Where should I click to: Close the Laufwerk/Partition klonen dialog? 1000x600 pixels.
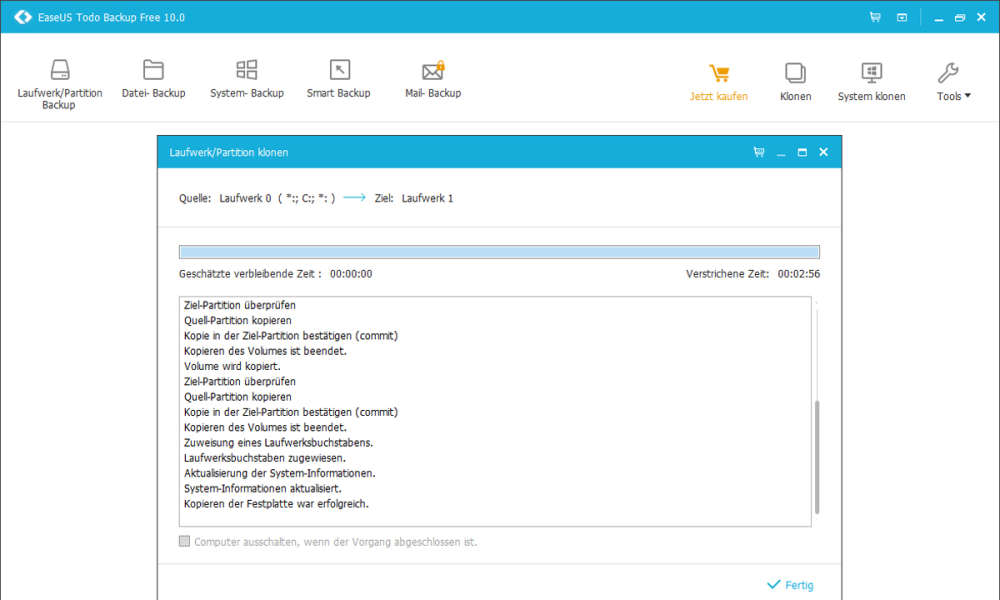tap(823, 152)
